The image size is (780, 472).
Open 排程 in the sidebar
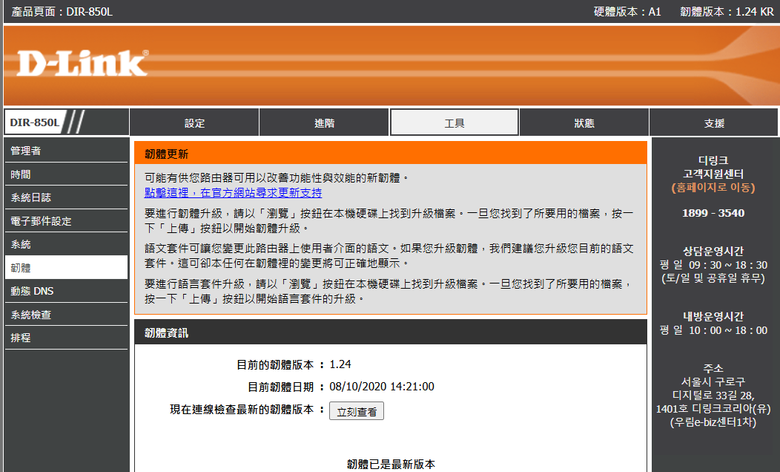coord(66,338)
